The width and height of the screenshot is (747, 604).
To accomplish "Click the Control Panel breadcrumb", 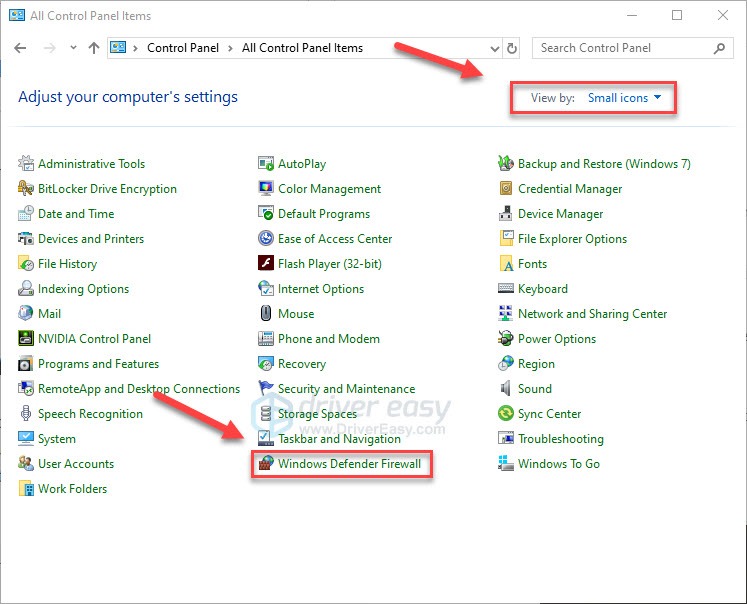I will click(183, 48).
